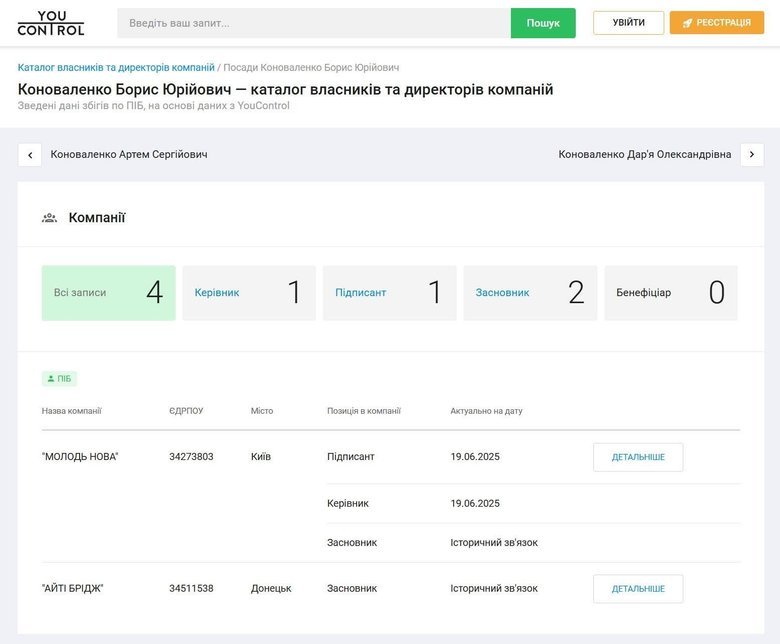Click the Реєстрація registration button

click(717, 22)
